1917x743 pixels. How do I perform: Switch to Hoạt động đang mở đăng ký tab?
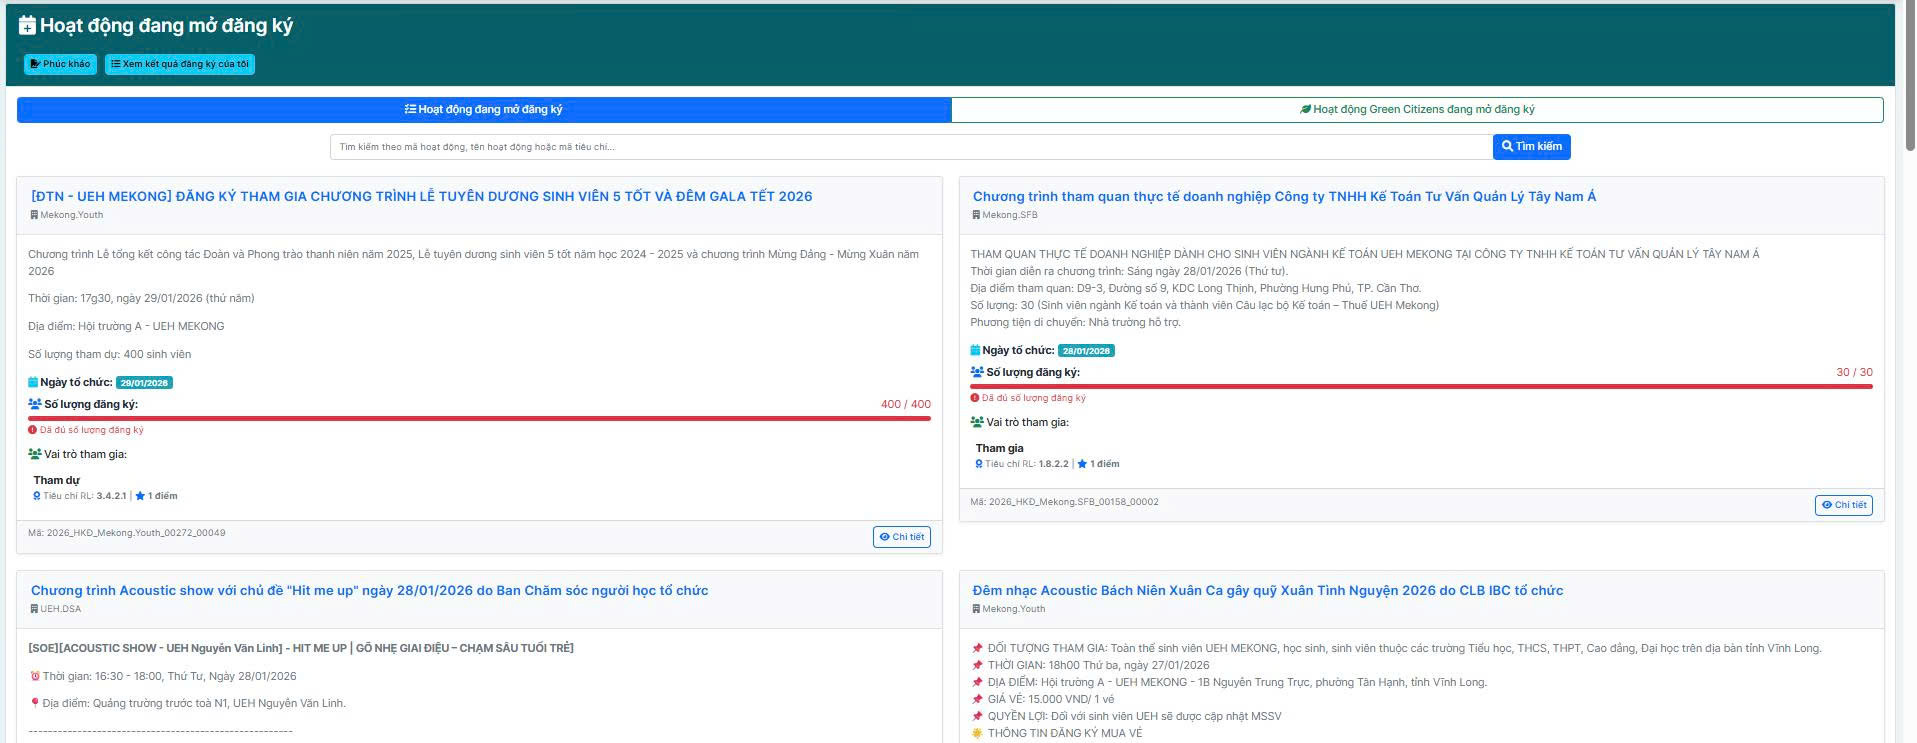[x=484, y=110]
